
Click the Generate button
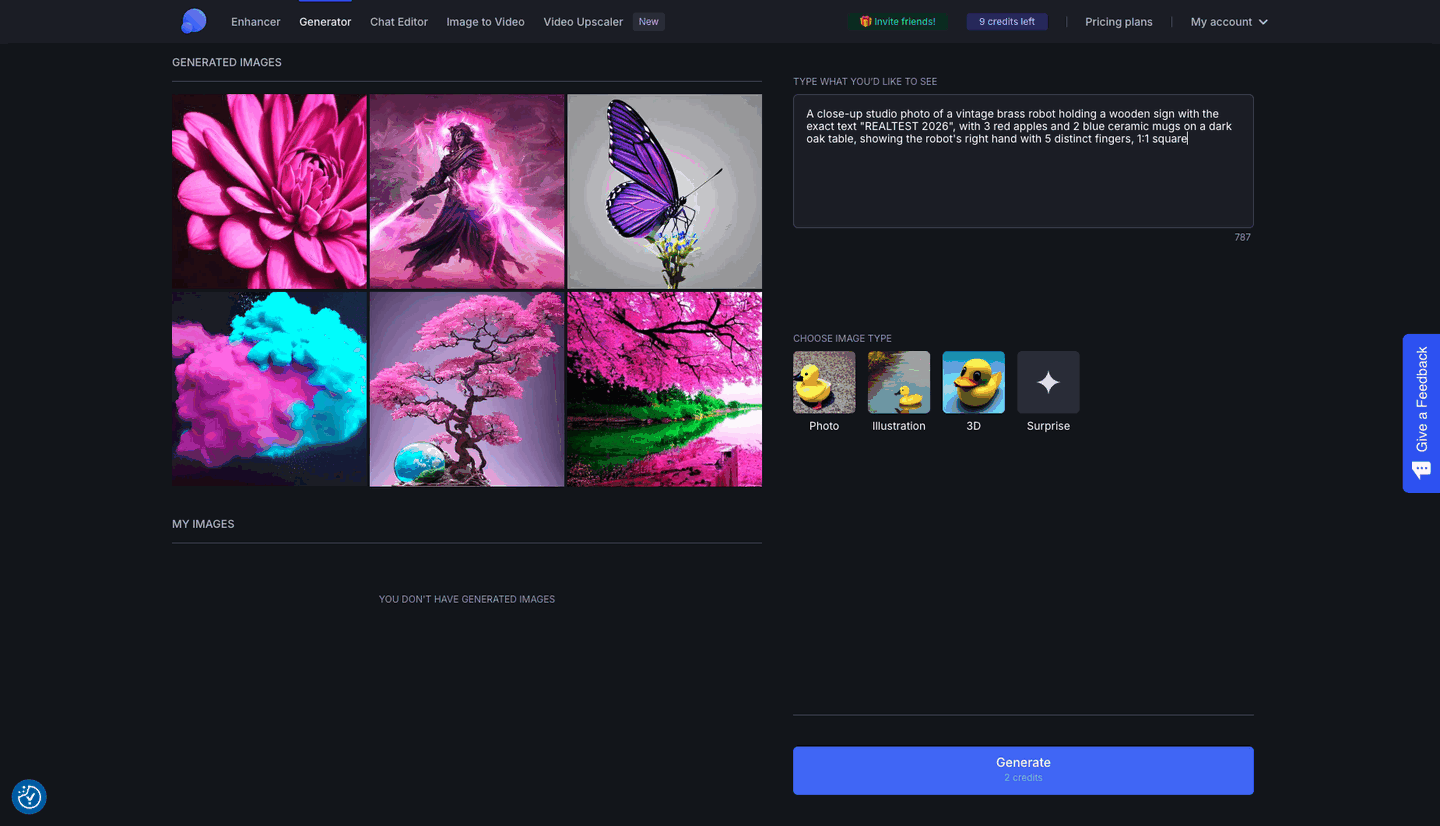tap(1023, 770)
